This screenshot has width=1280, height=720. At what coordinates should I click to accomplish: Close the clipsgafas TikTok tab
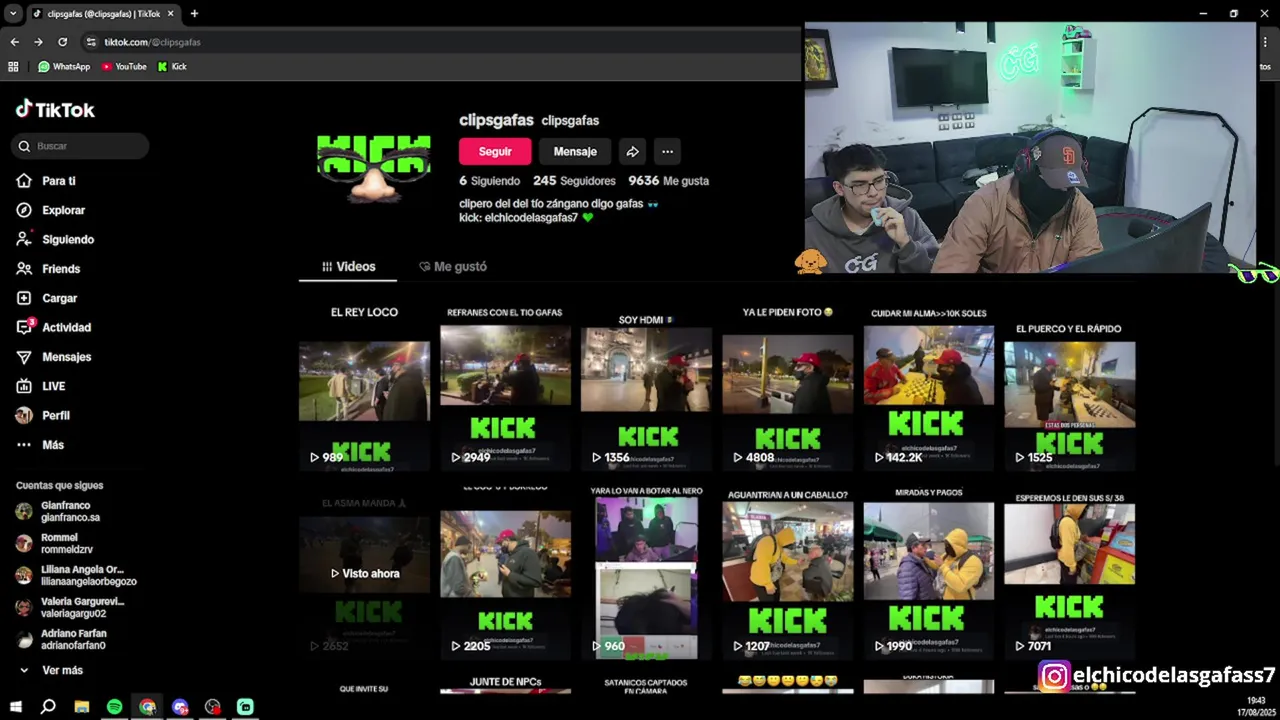[x=170, y=14]
